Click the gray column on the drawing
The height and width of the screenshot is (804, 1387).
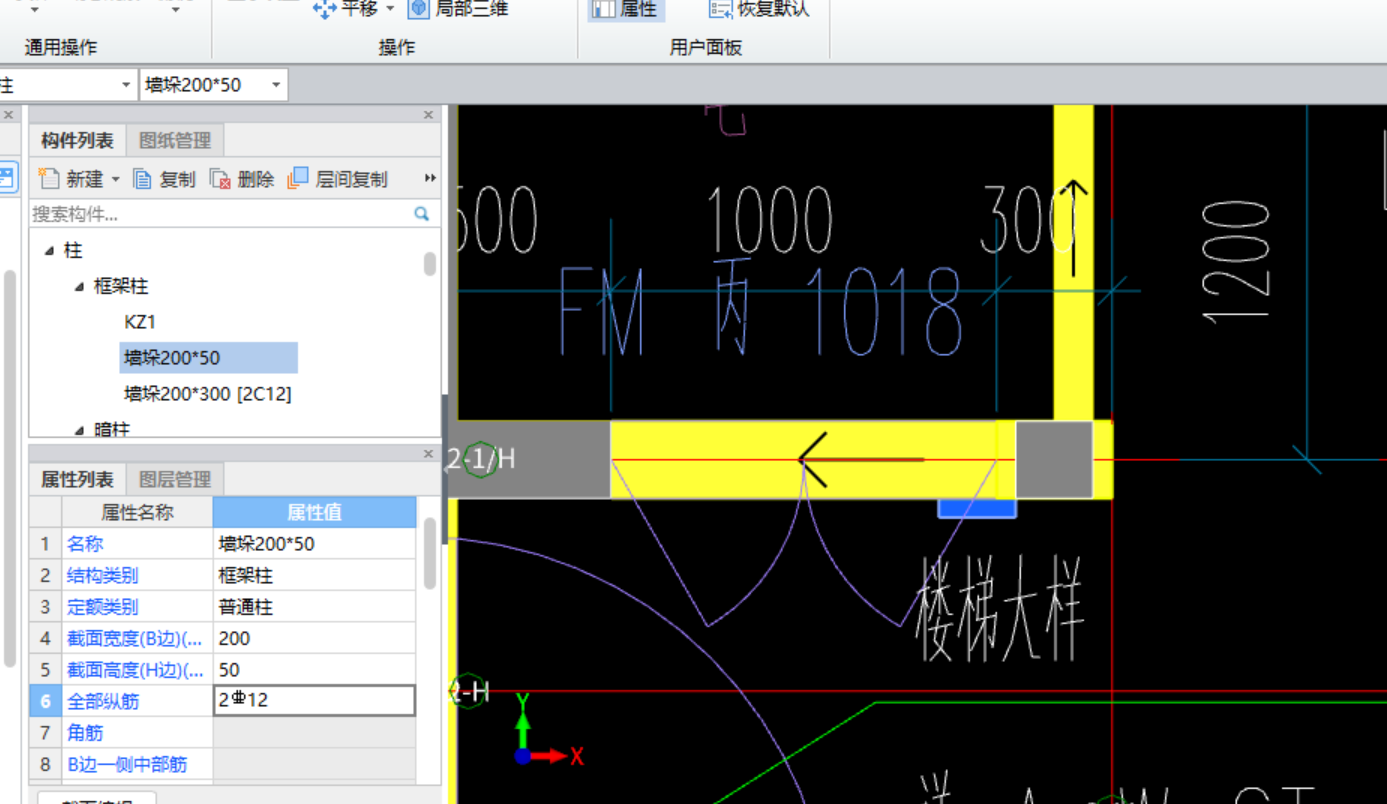pyautogui.click(x=1054, y=460)
